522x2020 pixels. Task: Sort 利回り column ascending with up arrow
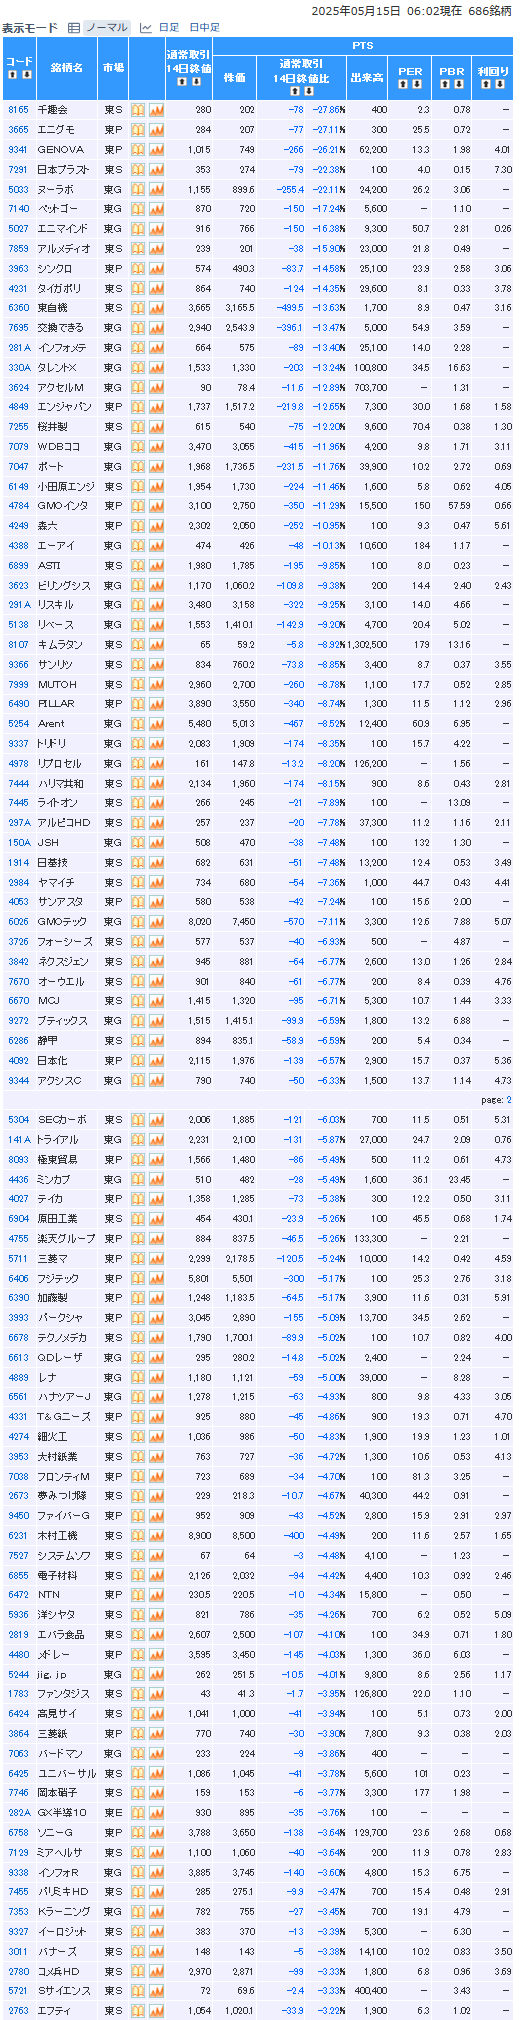coord(487,85)
